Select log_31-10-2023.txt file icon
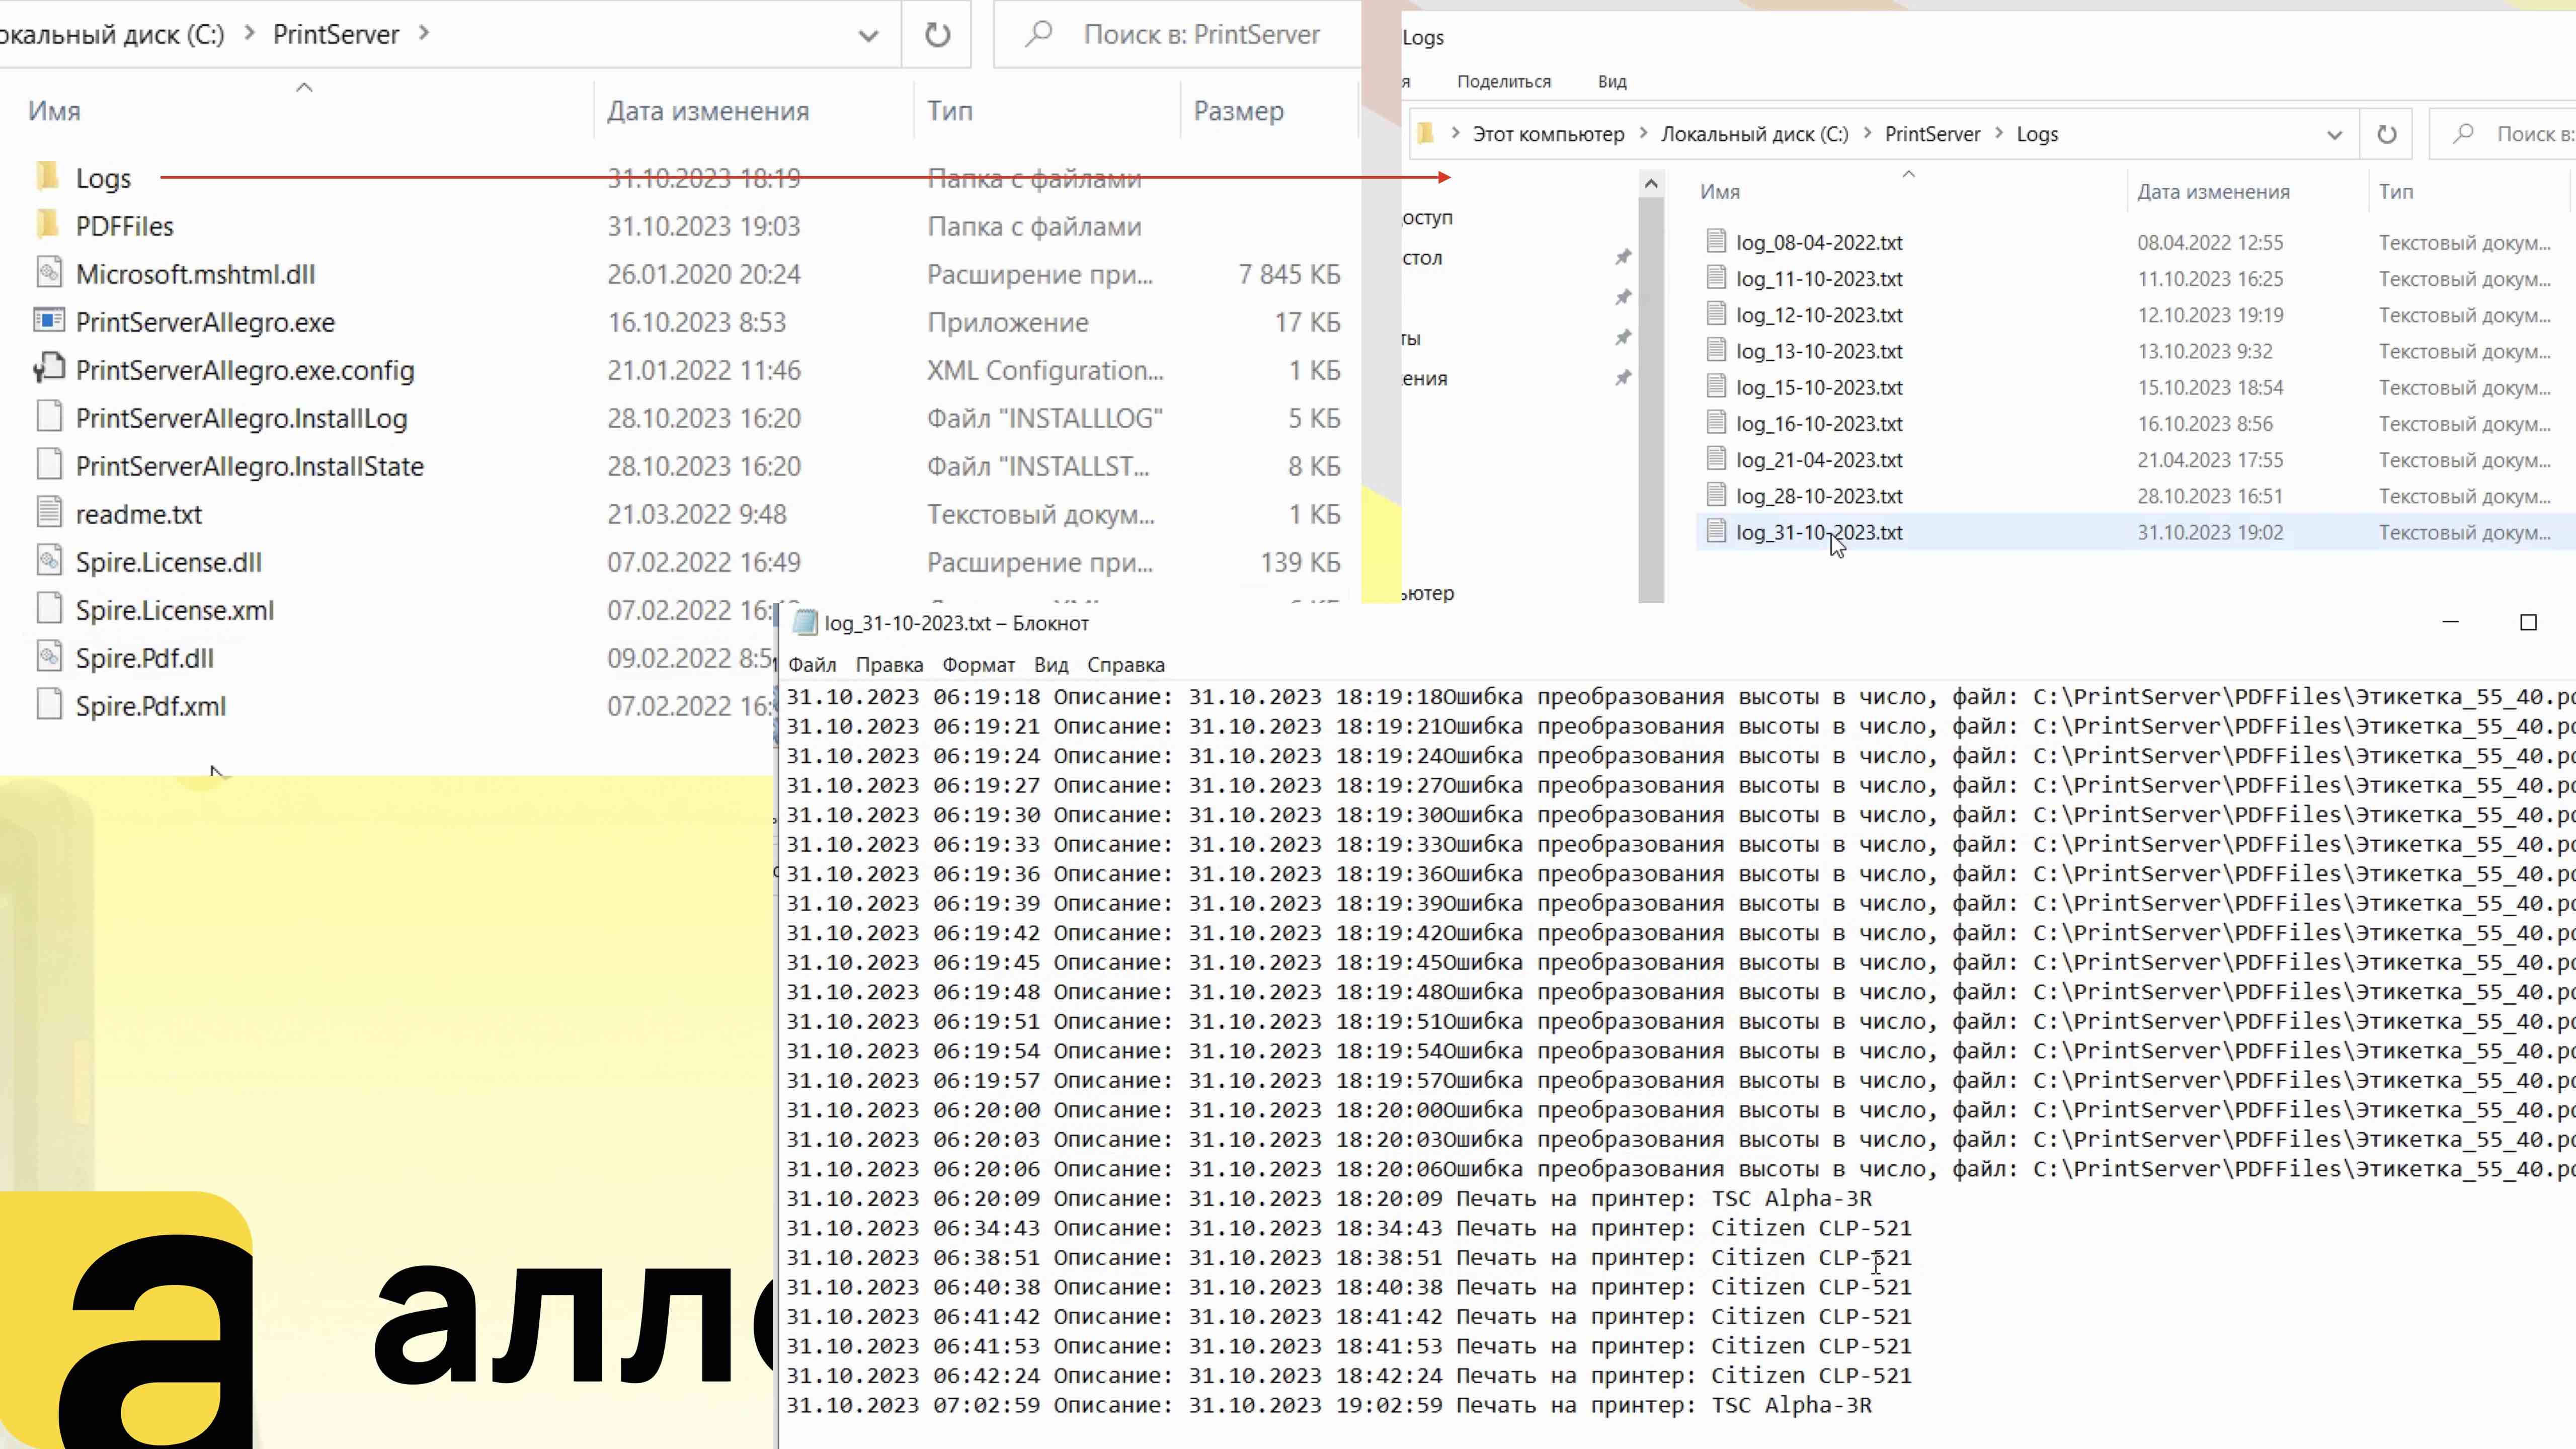 [x=1716, y=531]
